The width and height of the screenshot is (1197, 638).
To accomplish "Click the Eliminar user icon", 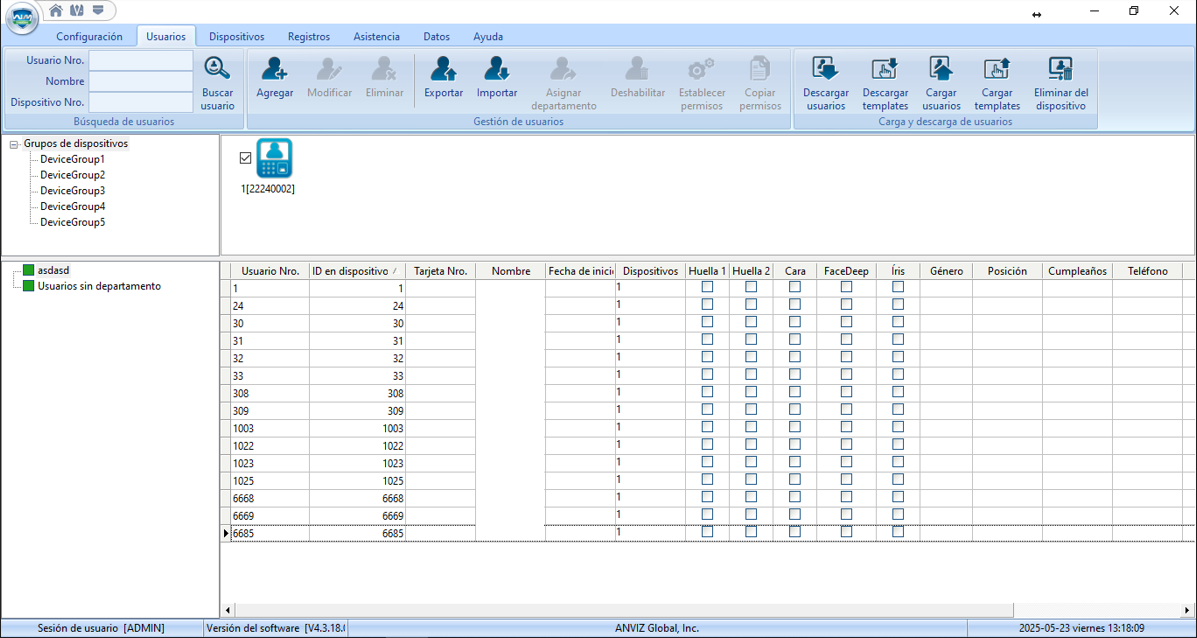I will pyautogui.click(x=384, y=77).
